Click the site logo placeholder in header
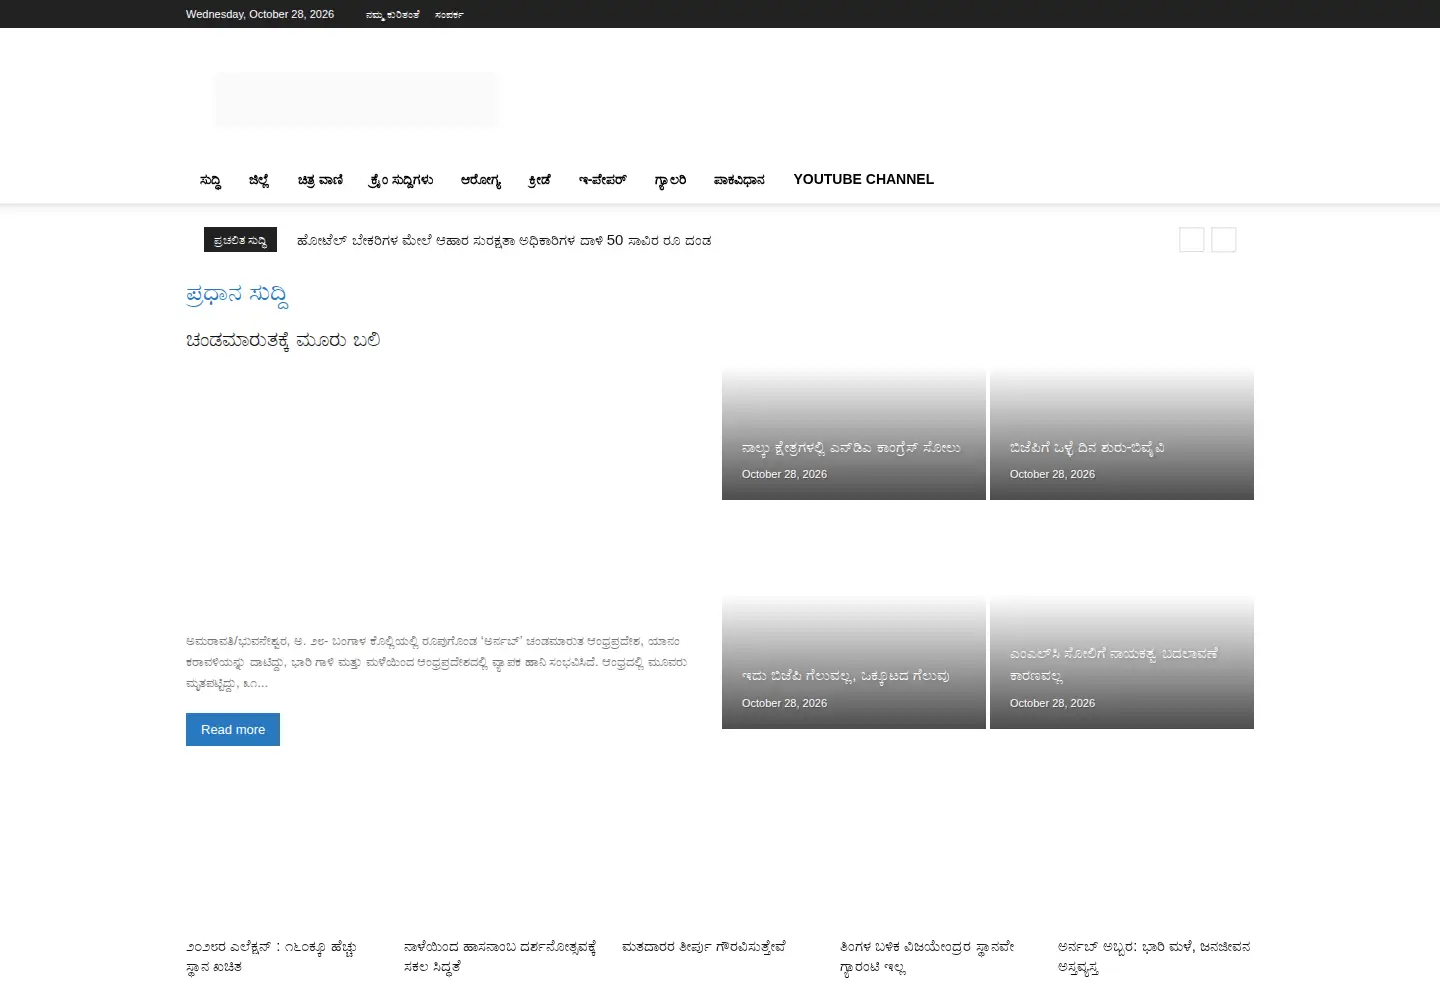The height and width of the screenshot is (1000, 1440). (x=356, y=99)
